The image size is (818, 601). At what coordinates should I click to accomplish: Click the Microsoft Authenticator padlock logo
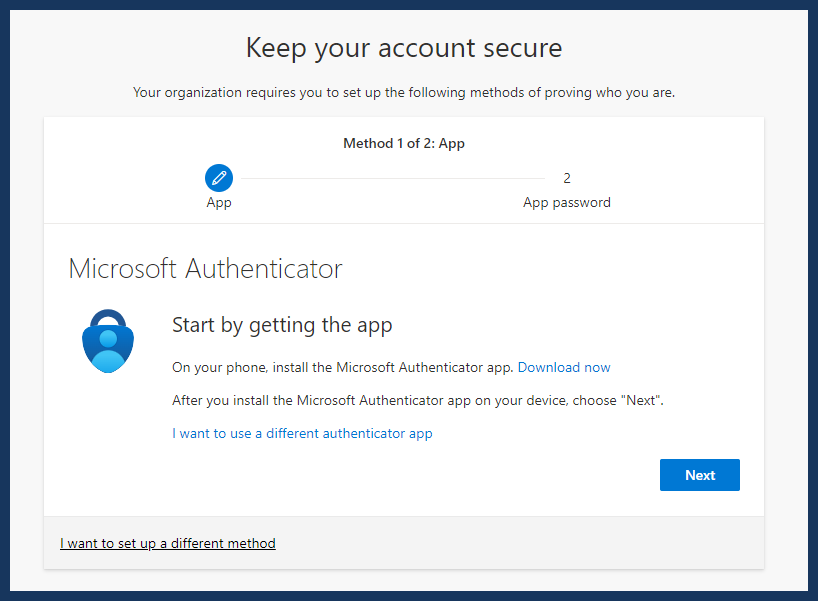point(108,341)
